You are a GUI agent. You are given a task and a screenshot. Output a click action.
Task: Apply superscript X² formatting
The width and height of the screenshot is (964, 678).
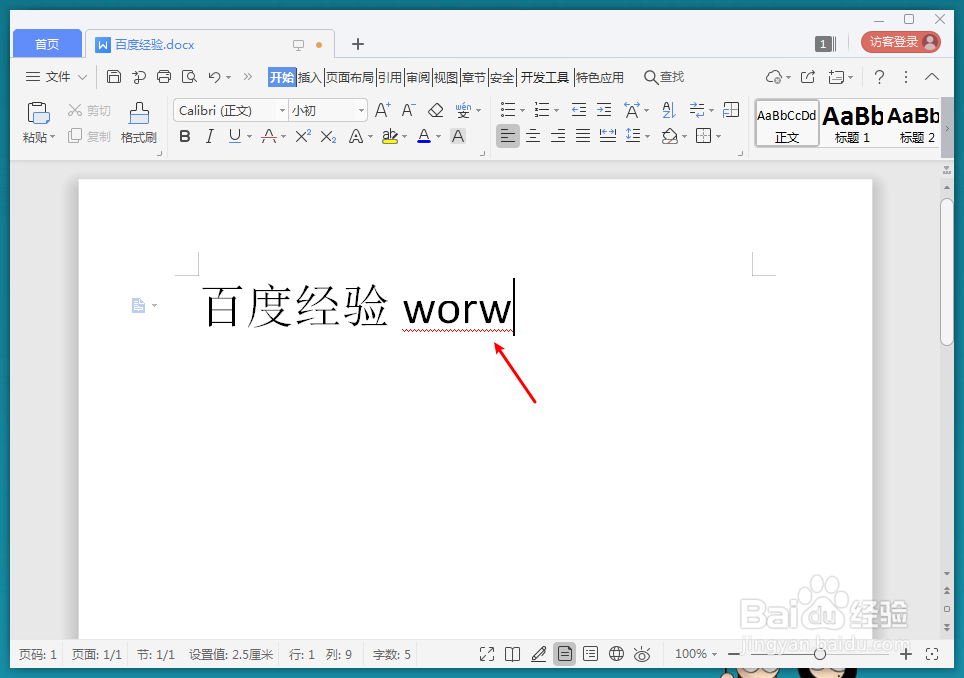pyautogui.click(x=303, y=136)
